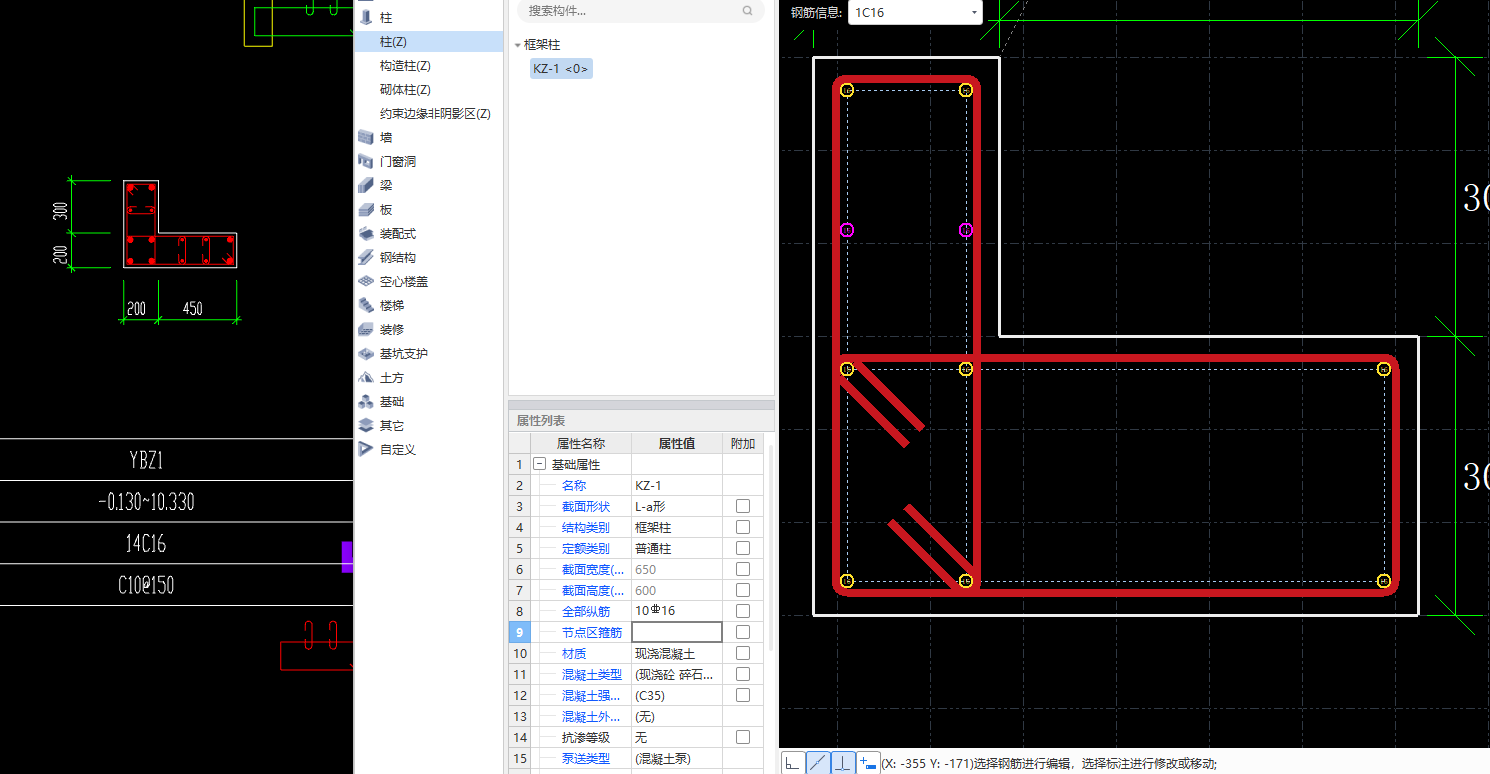This screenshot has height=774, width=1490.
Task: Click the (C35) concrete strength value
Action: pos(677,695)
